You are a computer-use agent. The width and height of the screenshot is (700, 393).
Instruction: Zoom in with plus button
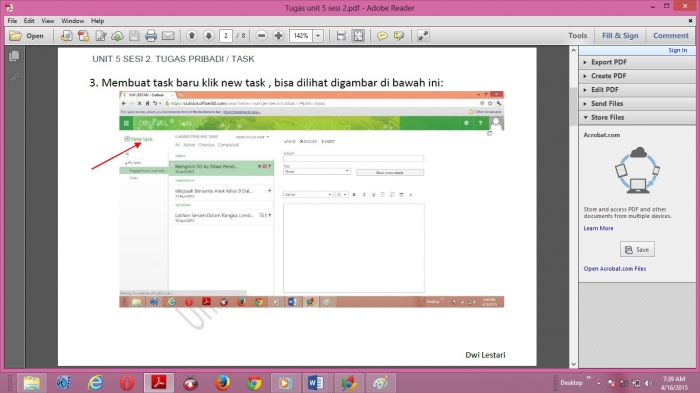[x=278, y=36]
